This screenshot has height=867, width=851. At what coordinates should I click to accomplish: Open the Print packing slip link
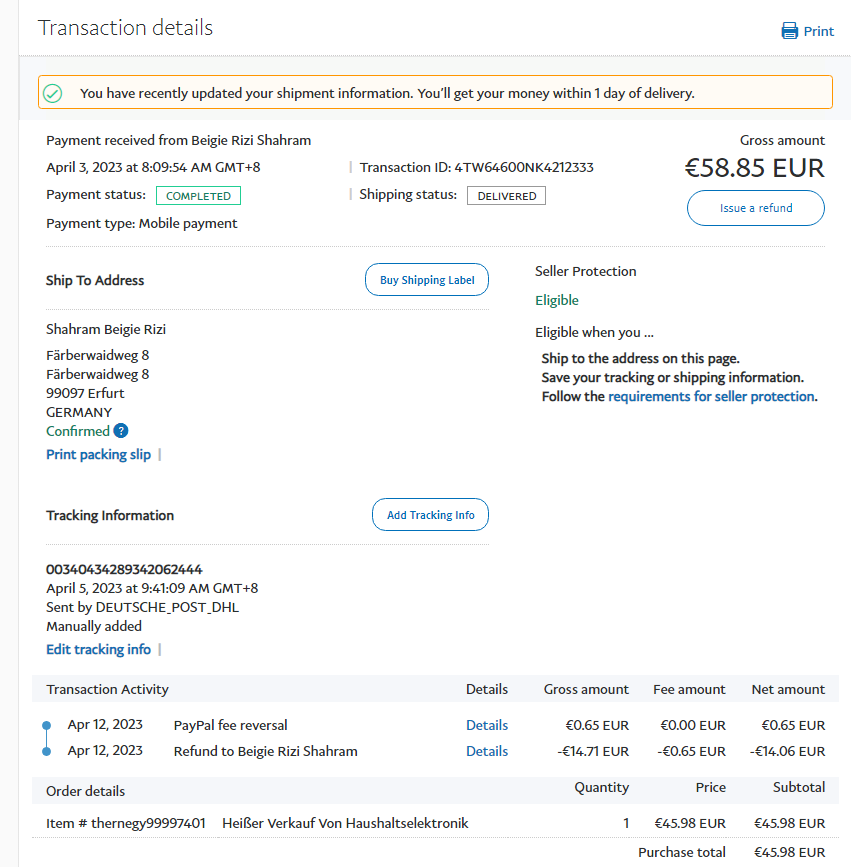[x=98, y=454]
